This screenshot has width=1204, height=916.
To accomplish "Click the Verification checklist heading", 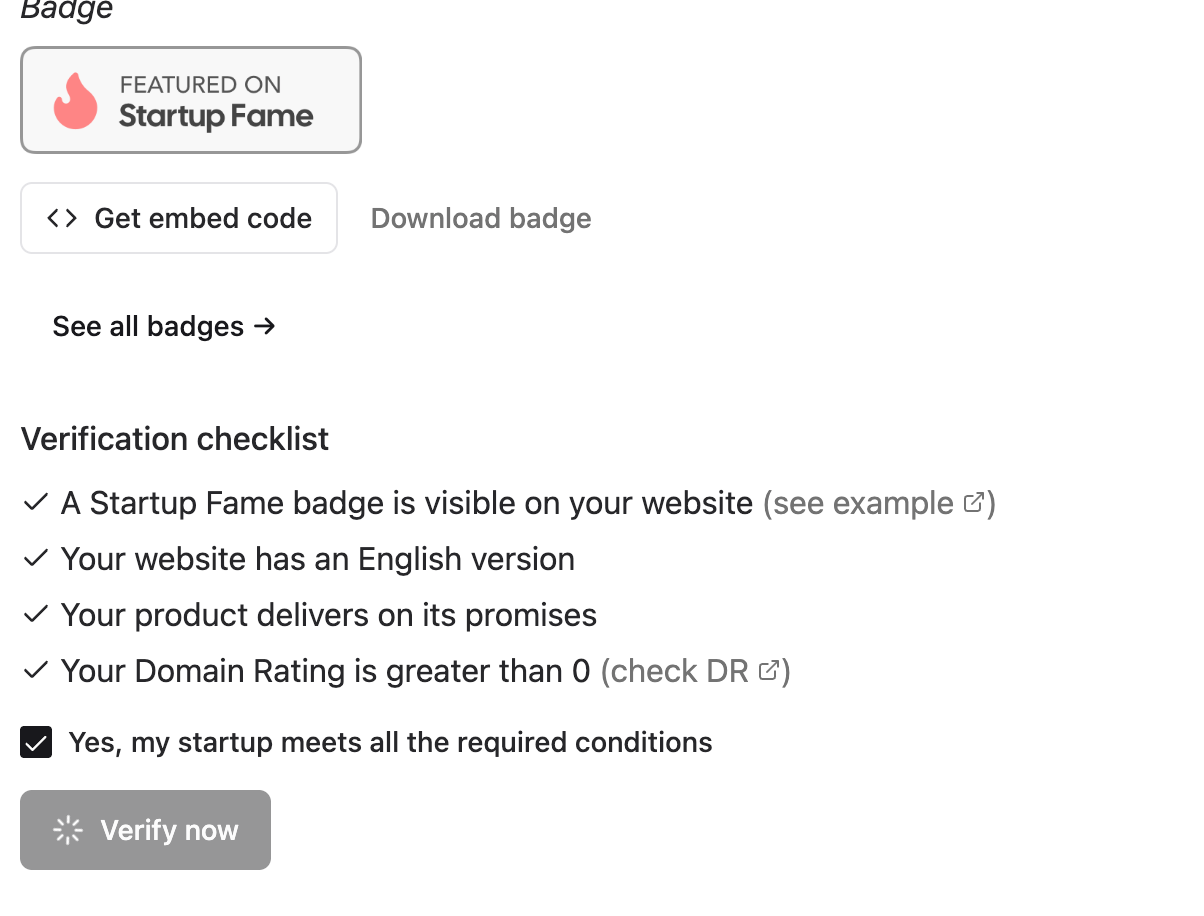I will coord(175,439).
